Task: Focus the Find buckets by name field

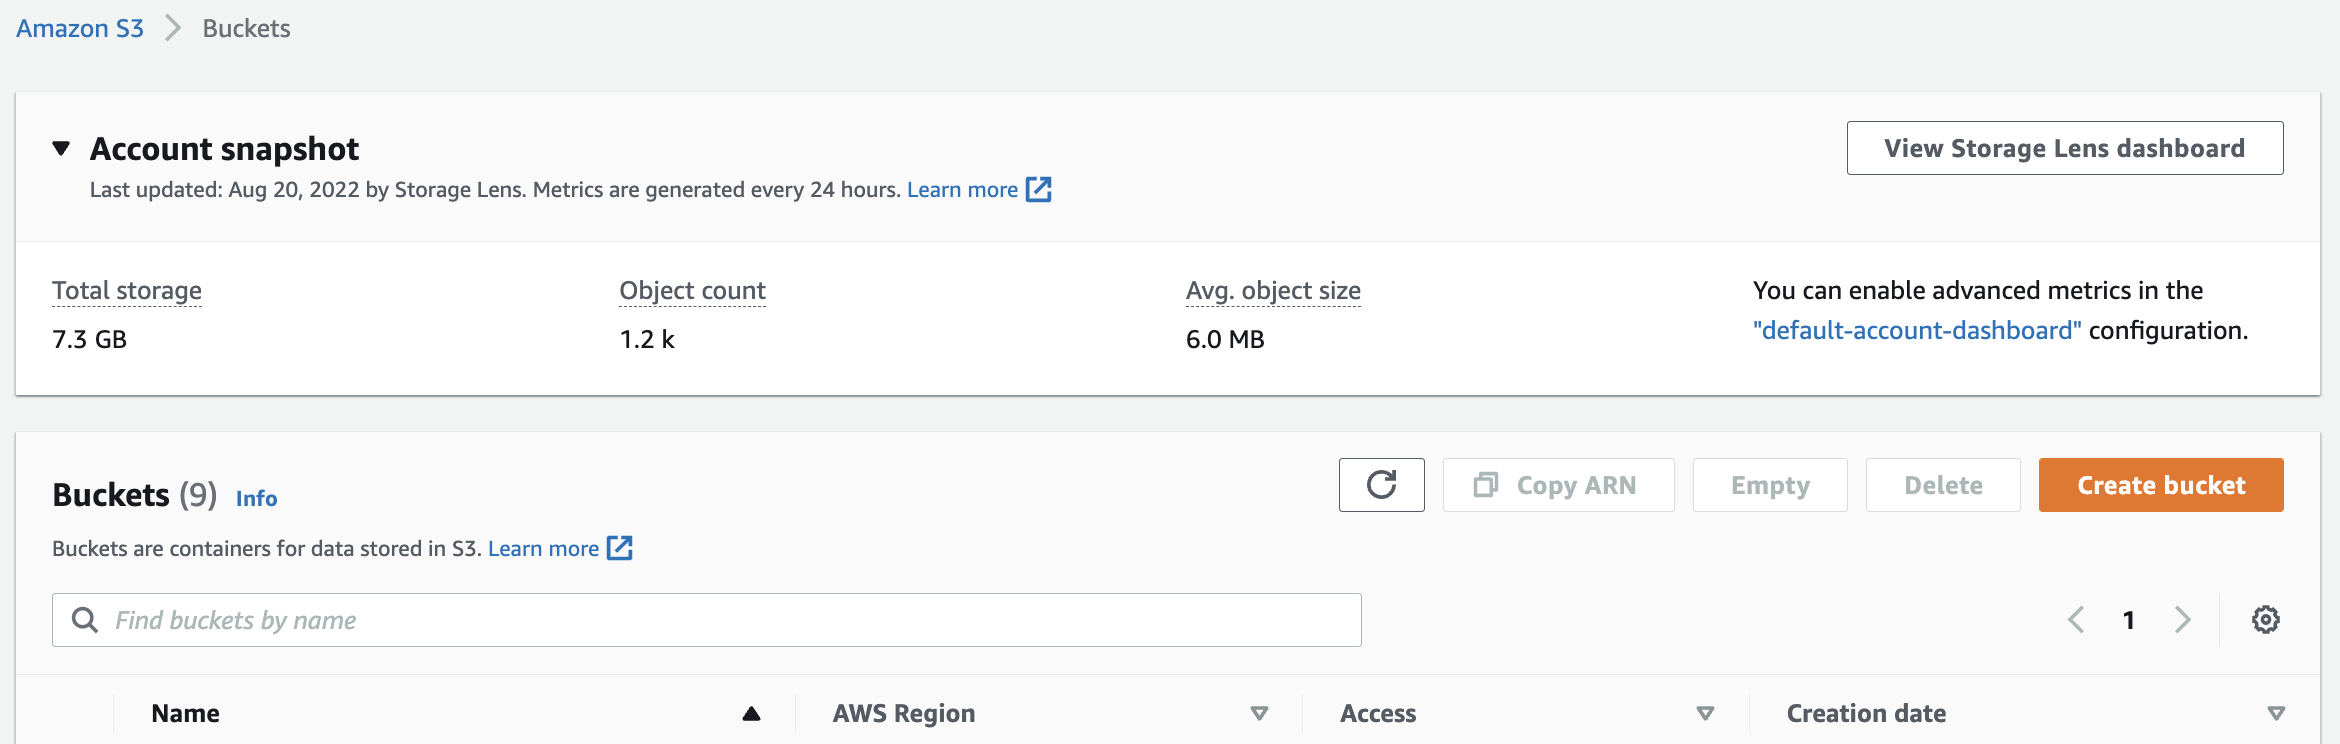Action: [730, 620]
